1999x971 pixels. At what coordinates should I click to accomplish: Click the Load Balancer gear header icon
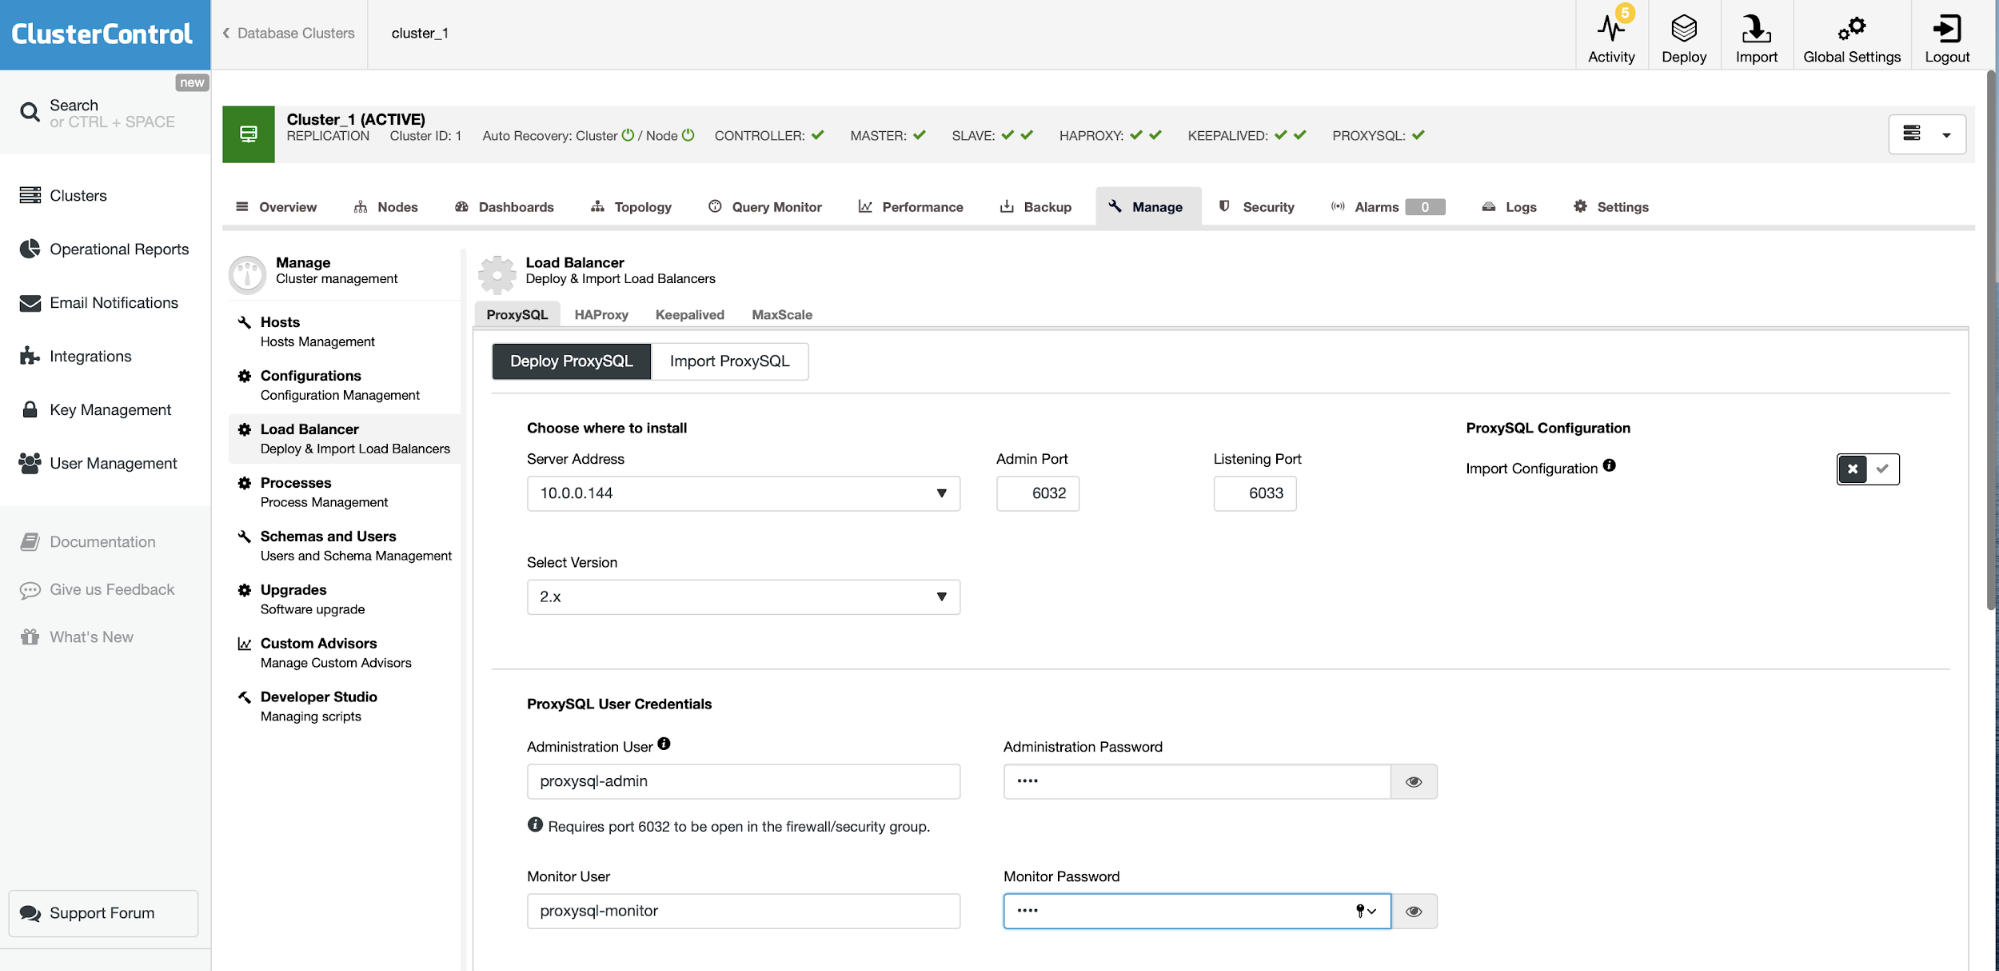[x=497, y=274]
